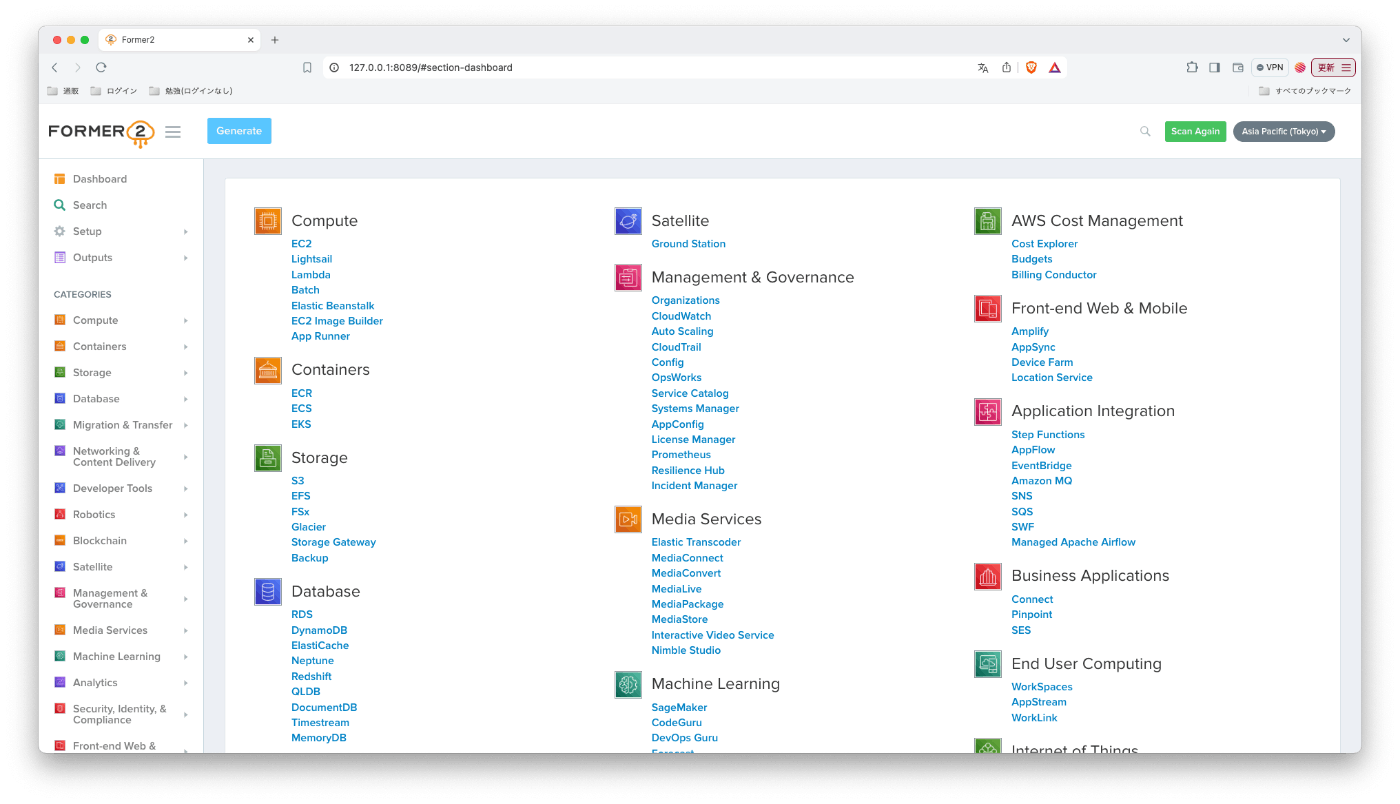Open the Cost Explorer link
The width and height of the screenshot is (1400, 804).
pos(1044,244)
